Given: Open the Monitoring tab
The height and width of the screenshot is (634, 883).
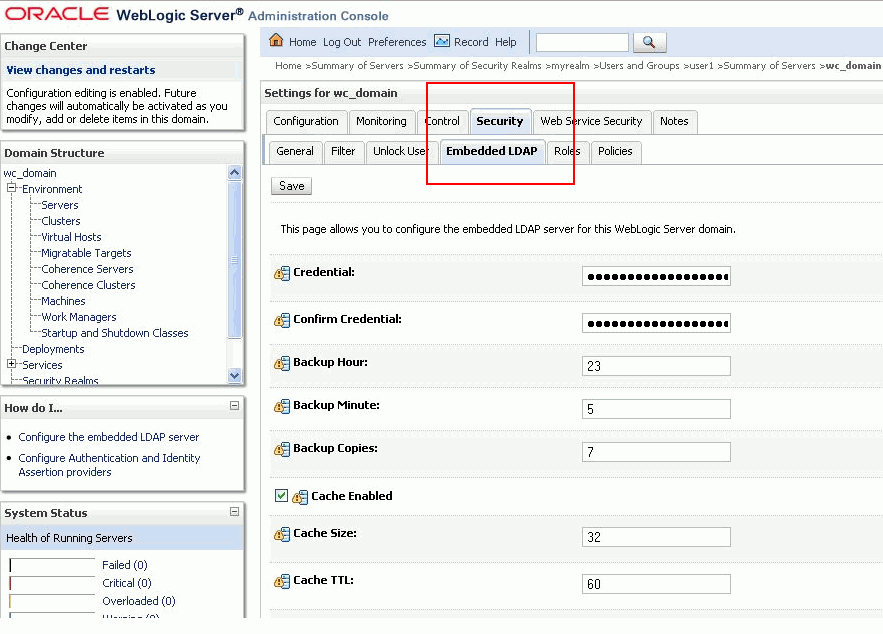Looking at the screenshot, I should click(381, 122).
